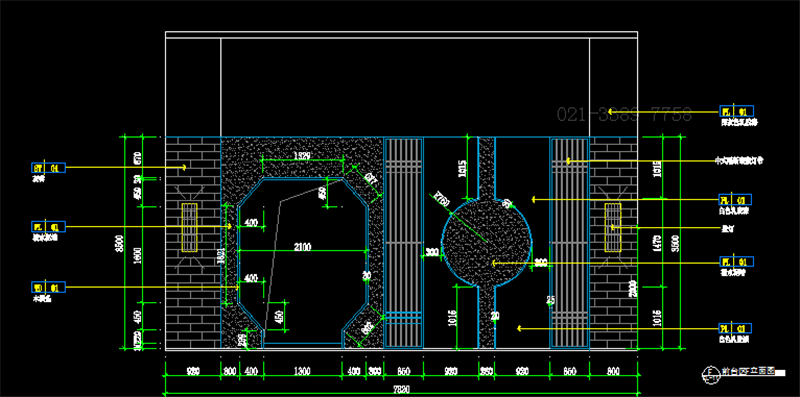The height and width of the screenshot is (397, 800).
Task: Click the 1470 vertical dimension on right
Action: 657,242
